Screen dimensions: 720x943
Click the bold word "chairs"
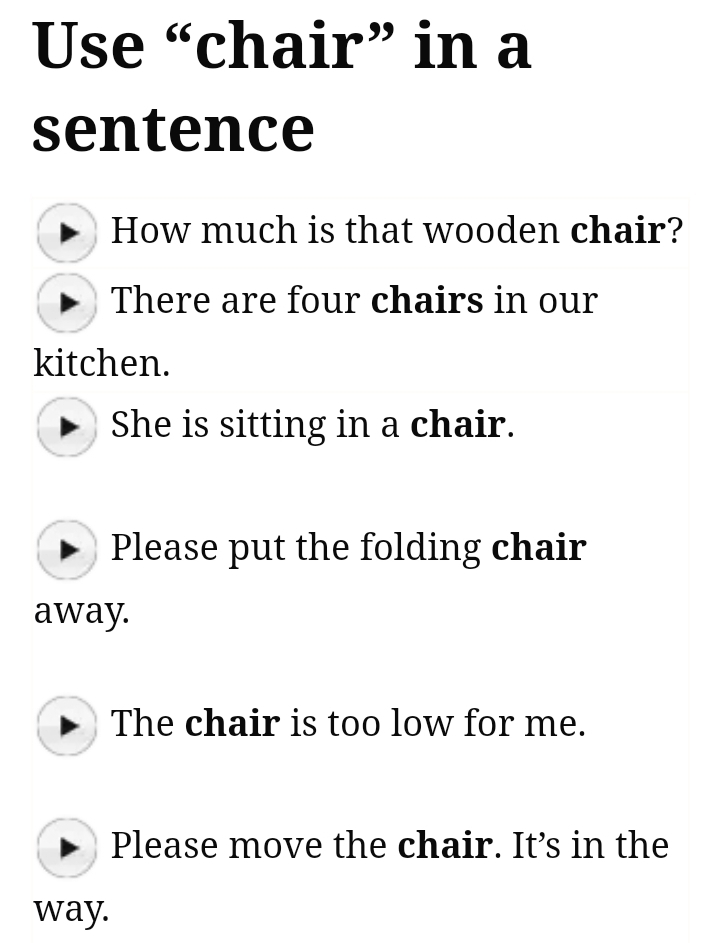pos(427,301)
